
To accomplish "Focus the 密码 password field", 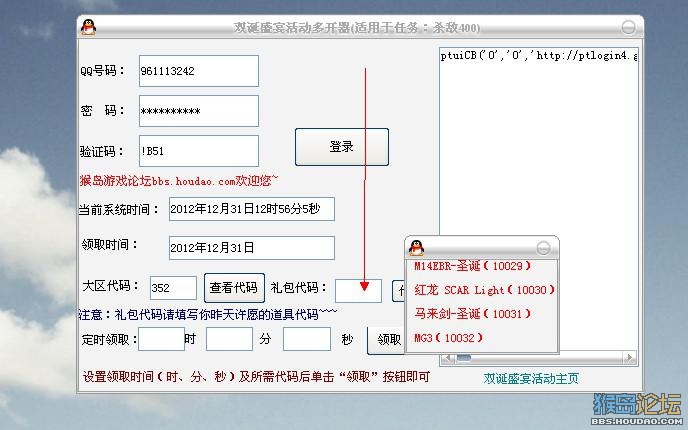I will pos(199,111).
